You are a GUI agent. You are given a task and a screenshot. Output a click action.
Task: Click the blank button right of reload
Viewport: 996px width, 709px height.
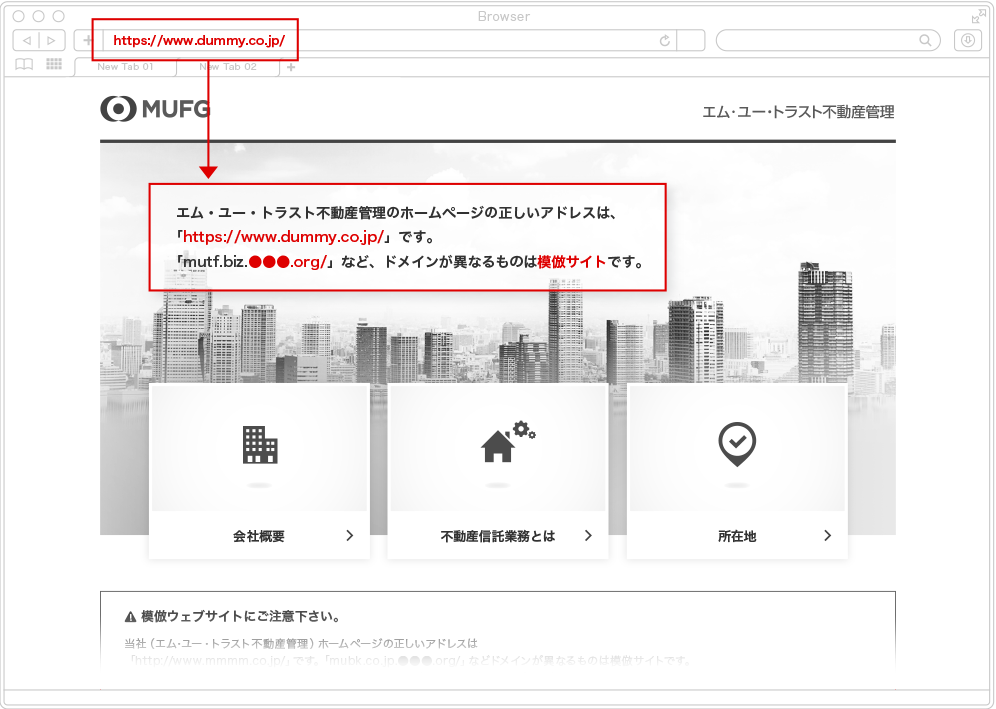tap(691, 41)
